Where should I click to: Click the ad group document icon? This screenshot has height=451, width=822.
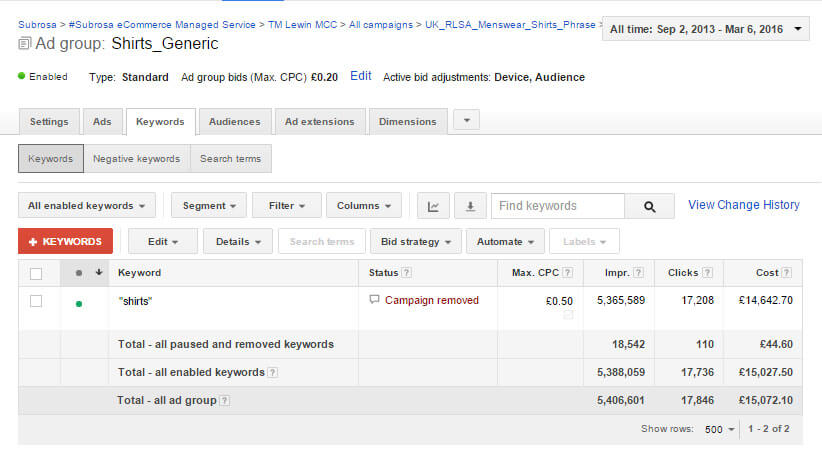pos(24,44)
